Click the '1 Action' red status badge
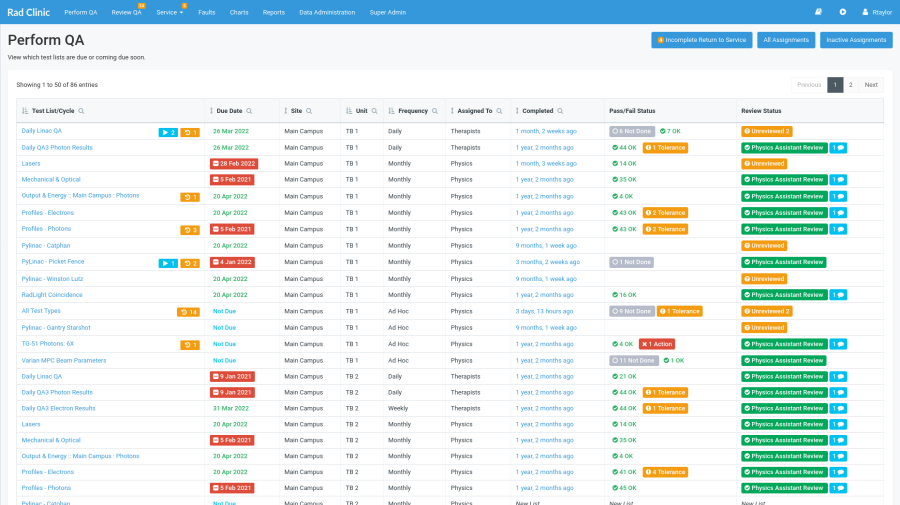900x505 pixels. coord(657,344)
